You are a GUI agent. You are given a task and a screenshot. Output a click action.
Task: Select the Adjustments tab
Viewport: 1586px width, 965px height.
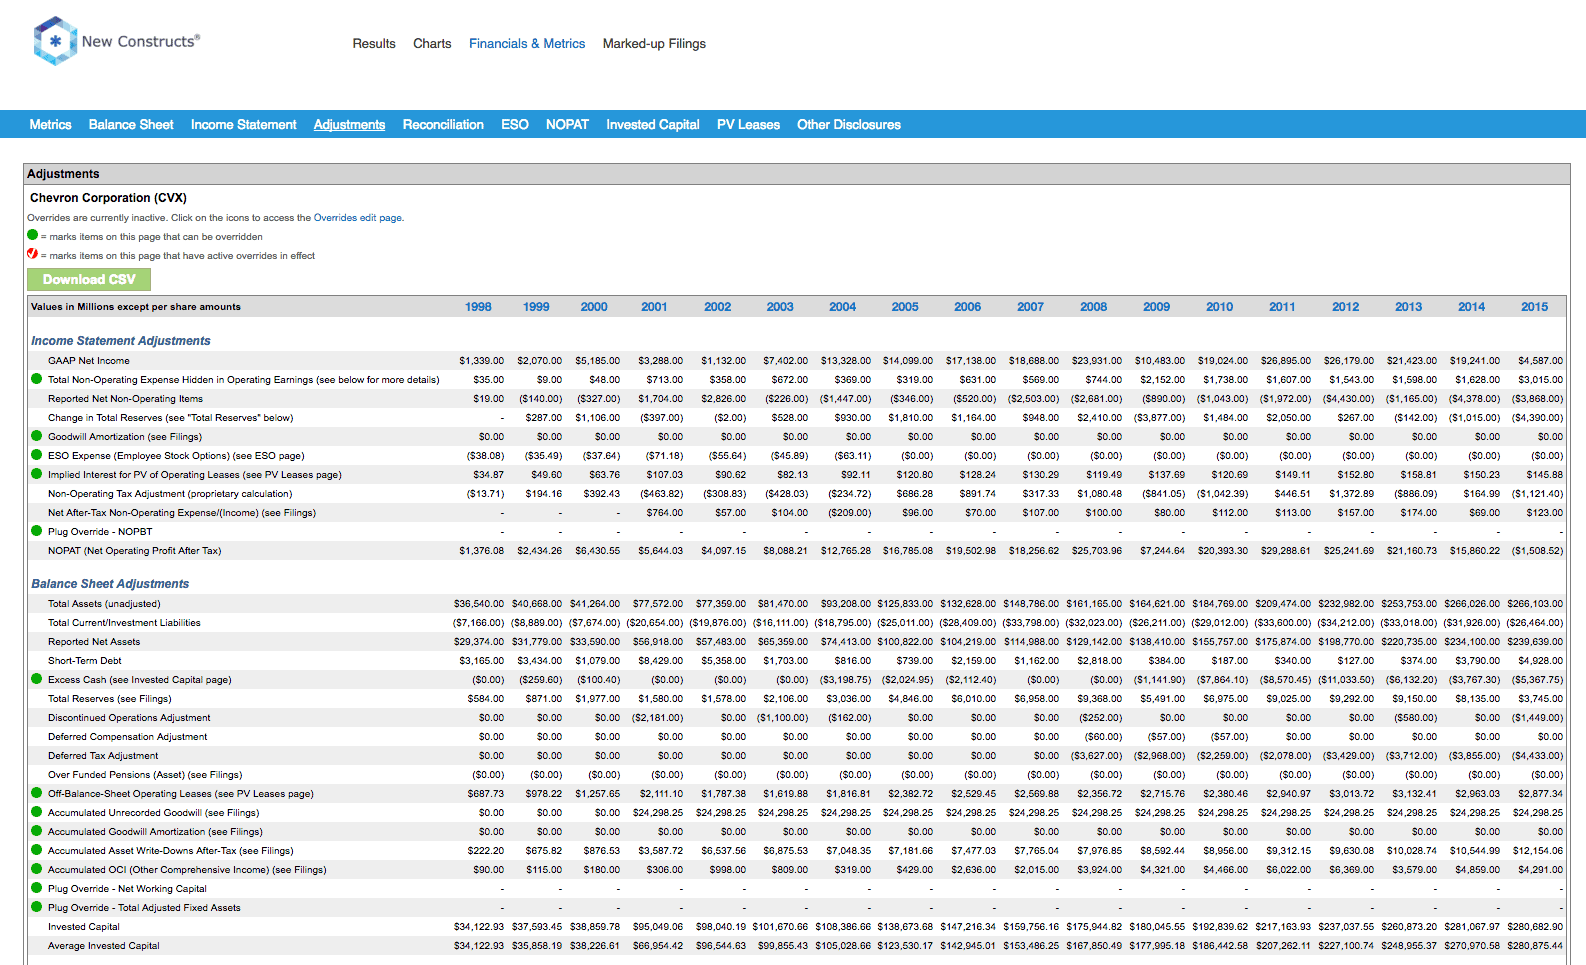click(x=349, y=125)
